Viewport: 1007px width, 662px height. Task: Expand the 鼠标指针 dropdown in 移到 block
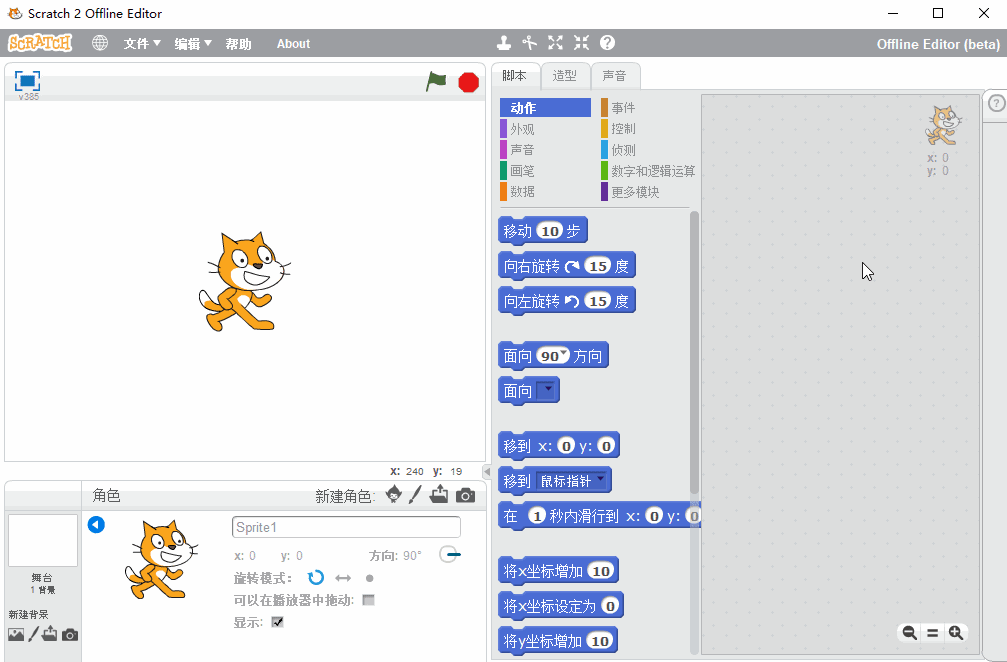coord(601,479)
